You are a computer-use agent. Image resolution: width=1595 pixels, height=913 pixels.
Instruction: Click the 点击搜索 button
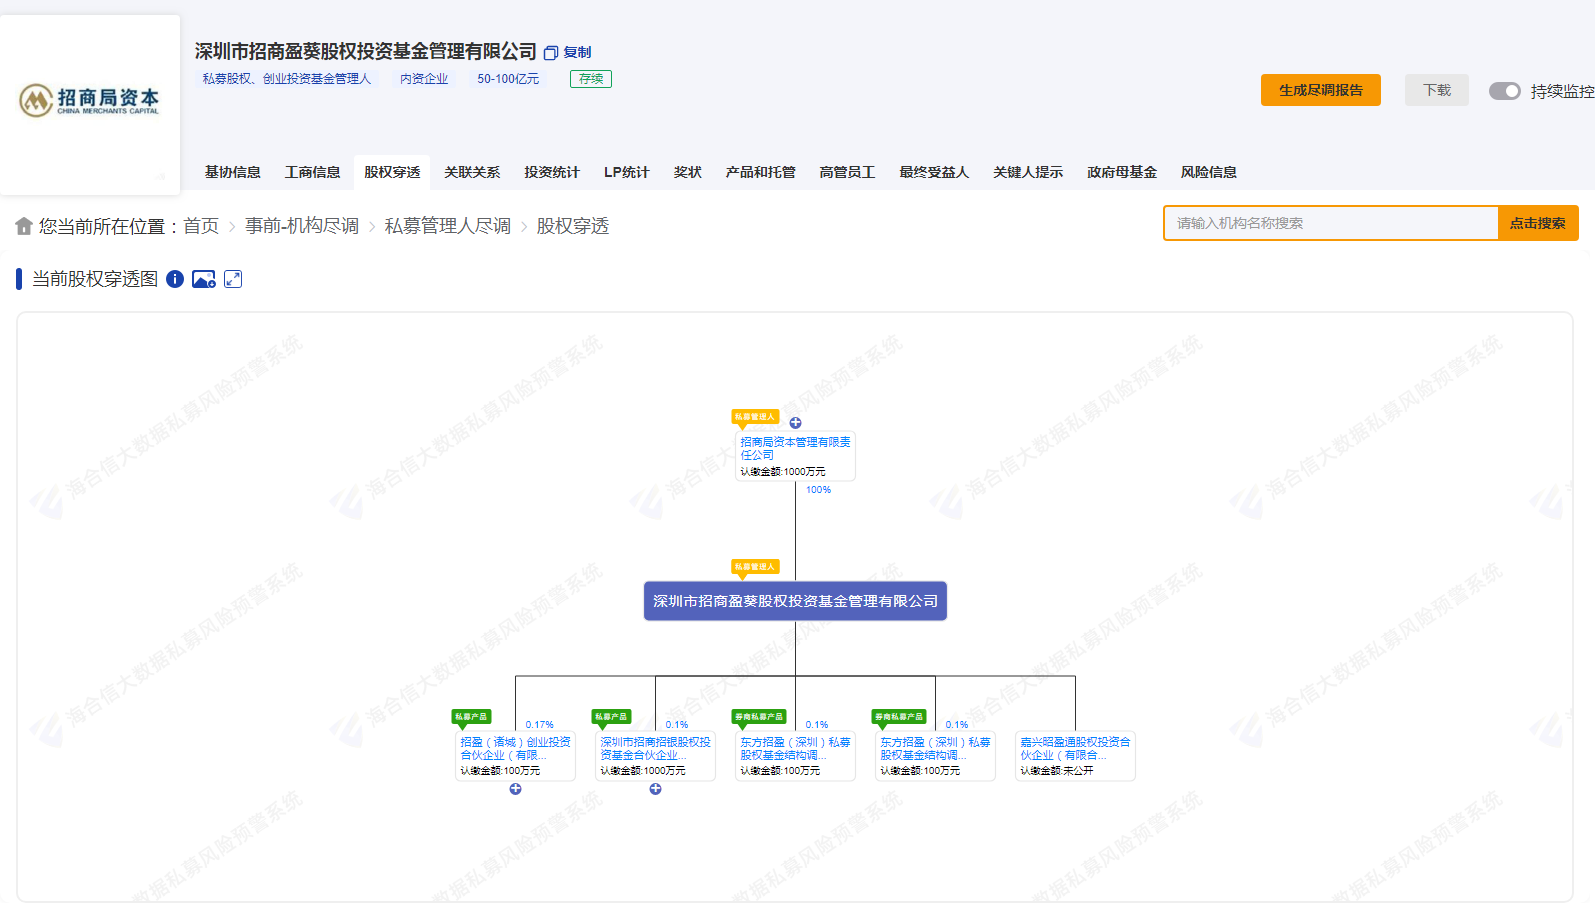pos(1537,223)
